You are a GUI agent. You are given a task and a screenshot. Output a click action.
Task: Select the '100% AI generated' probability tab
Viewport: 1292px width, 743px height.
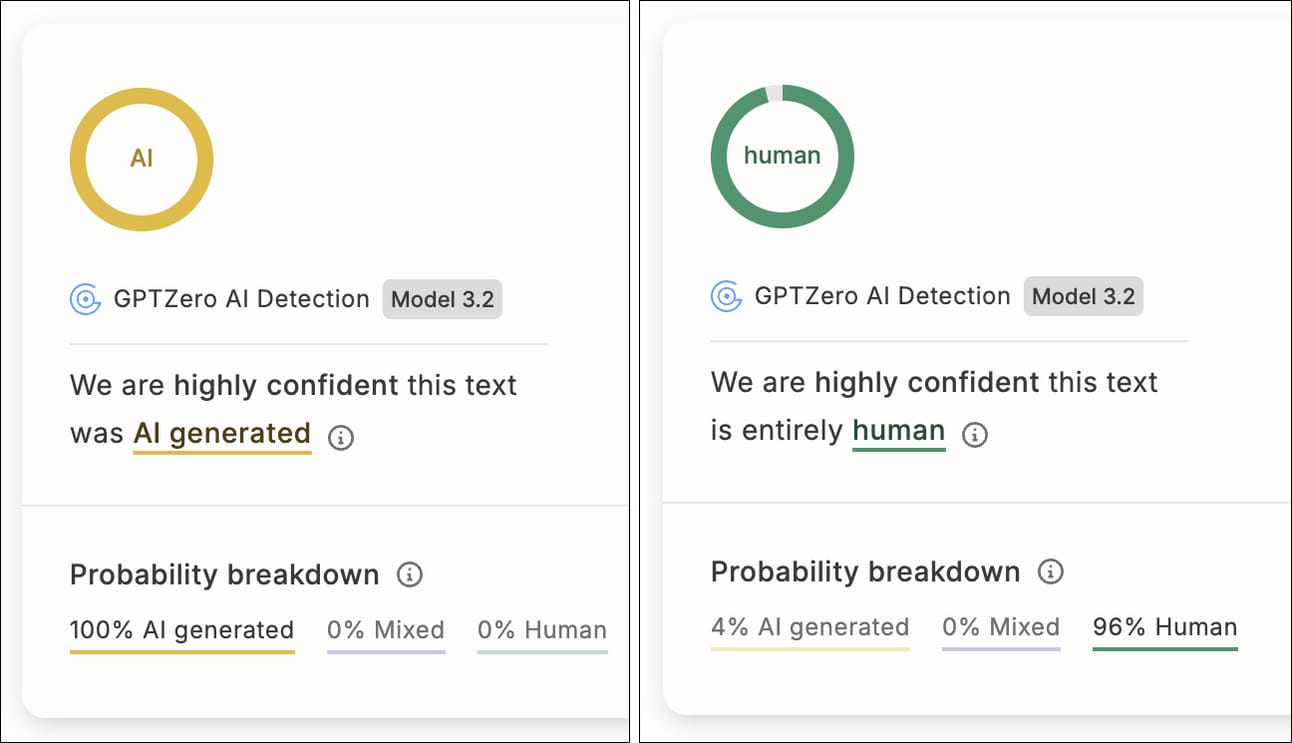182,634
